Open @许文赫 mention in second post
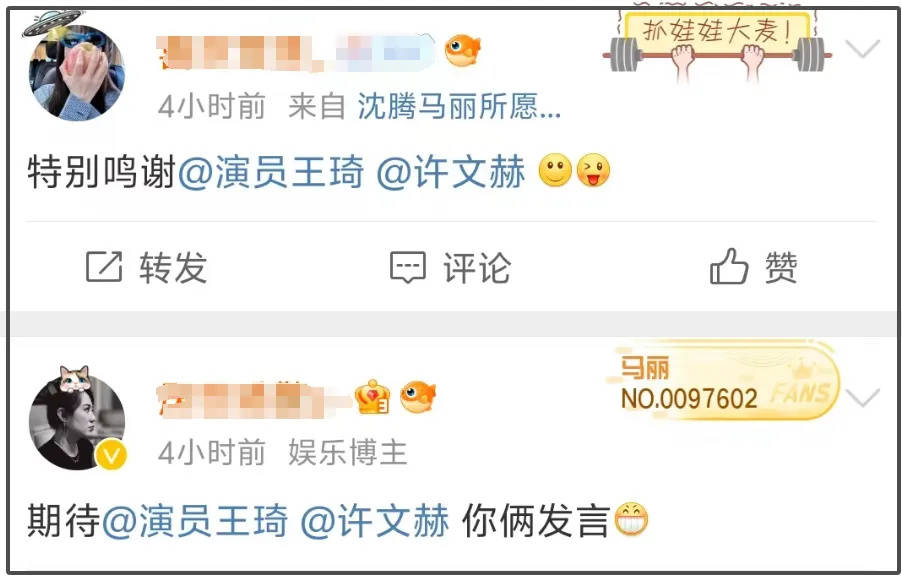Image resolution: width=902 pixels, height=576 pixels. pyautogui.click(x=374, y=521)
